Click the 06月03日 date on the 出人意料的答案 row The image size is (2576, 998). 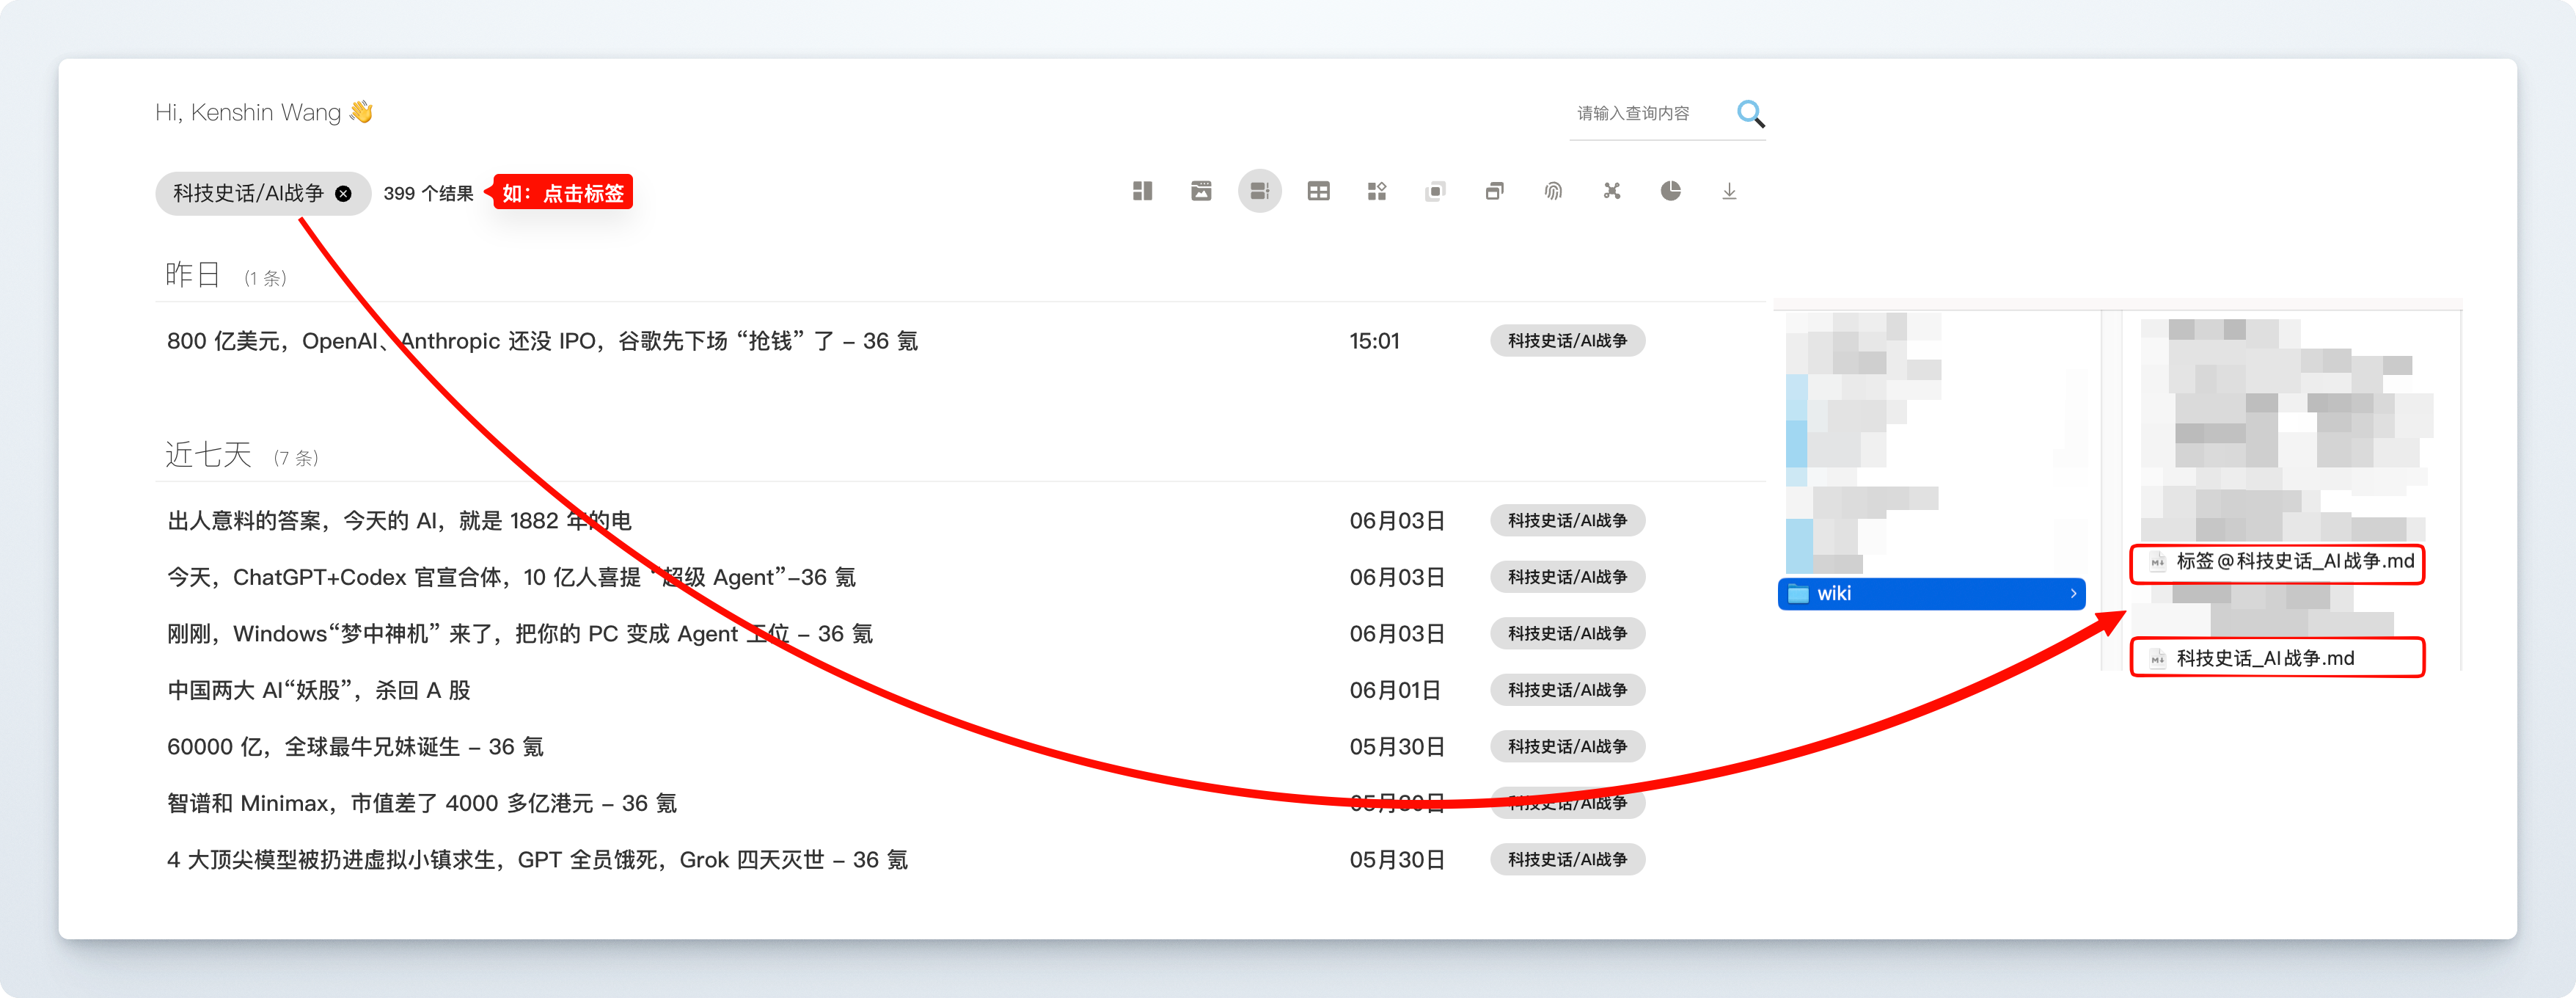[x=1397, y=521]
